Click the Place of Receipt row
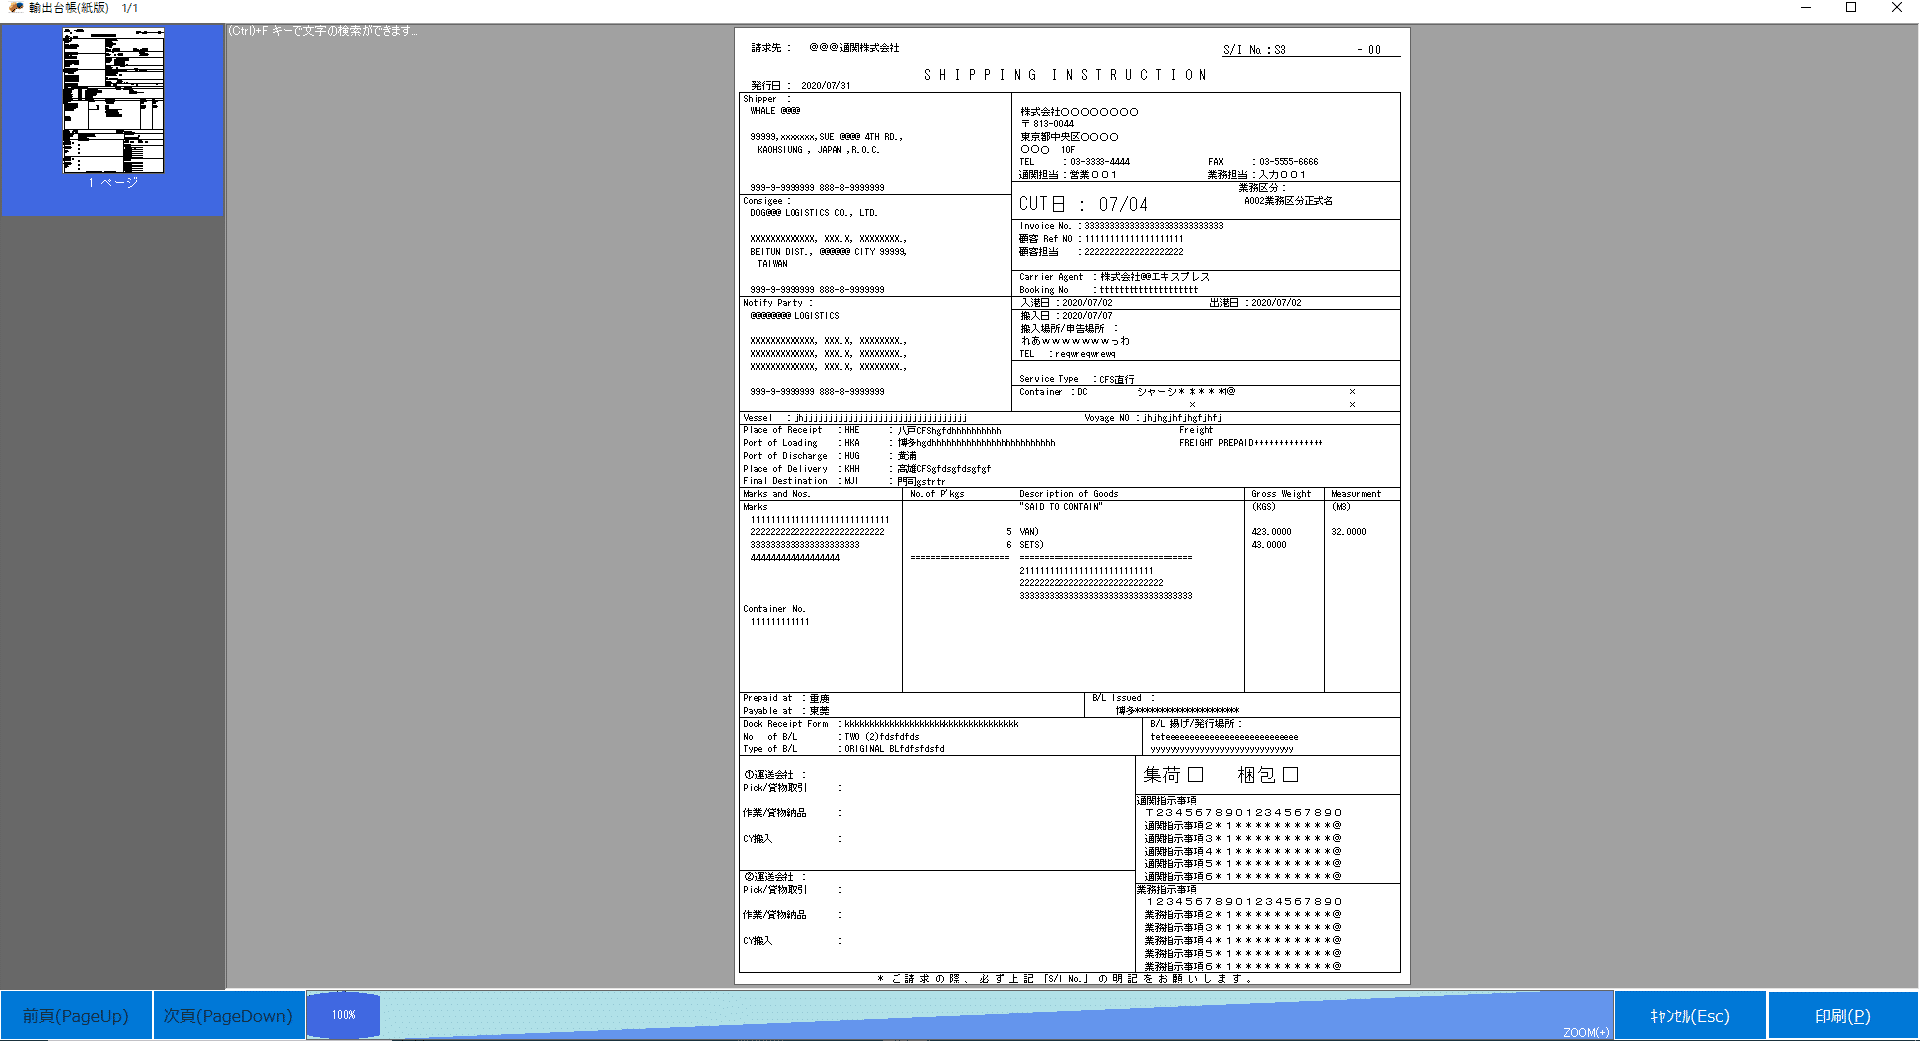 (x=872, y=431)
